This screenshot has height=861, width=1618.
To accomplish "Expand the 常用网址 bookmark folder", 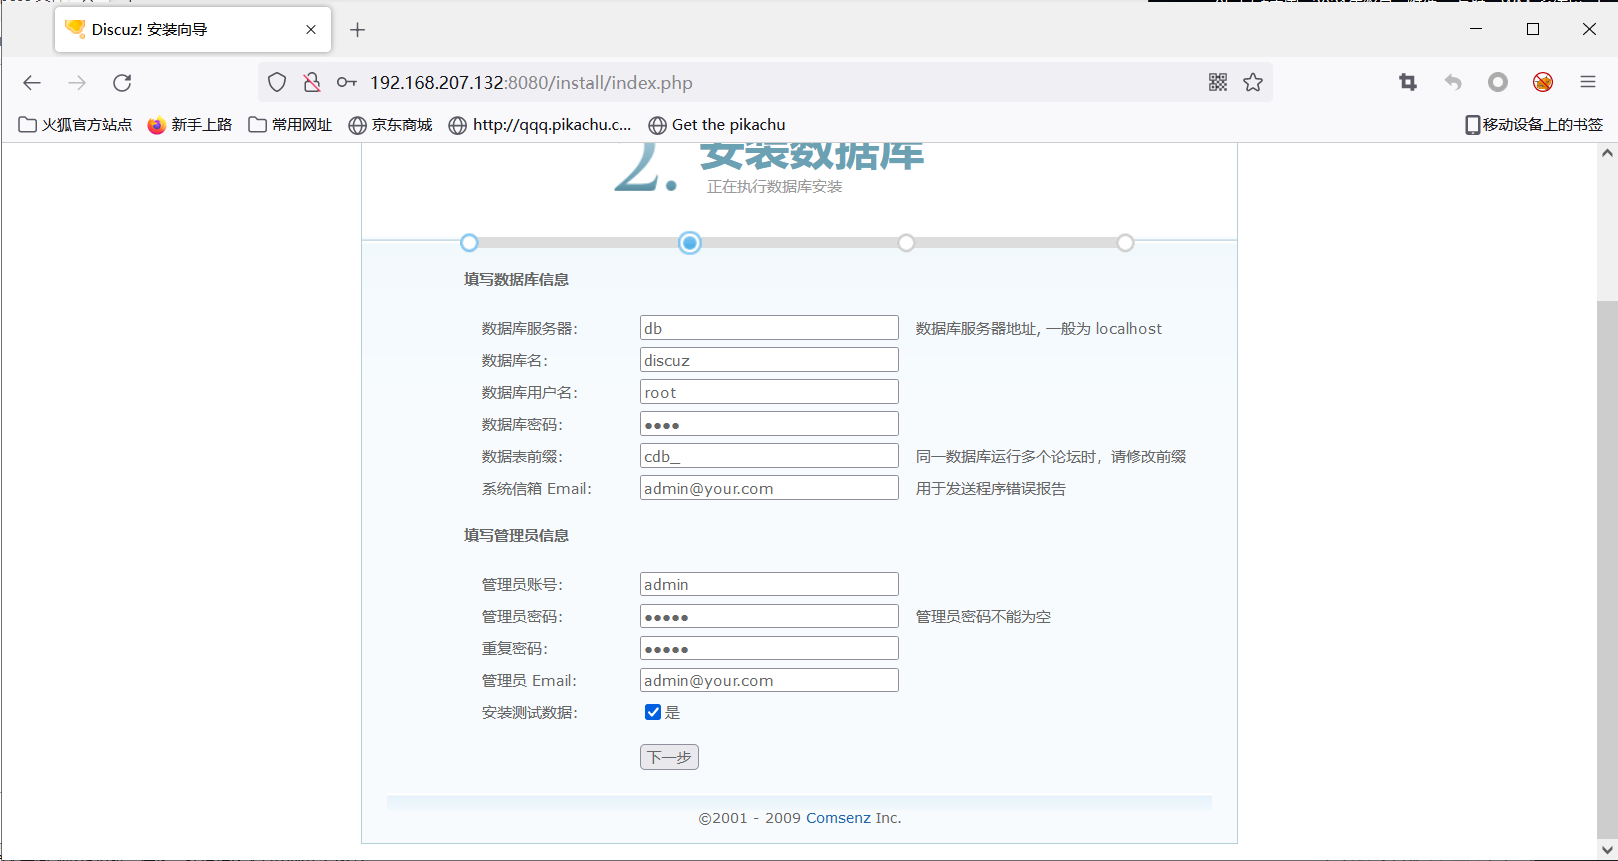I will [x=290, y=125].
